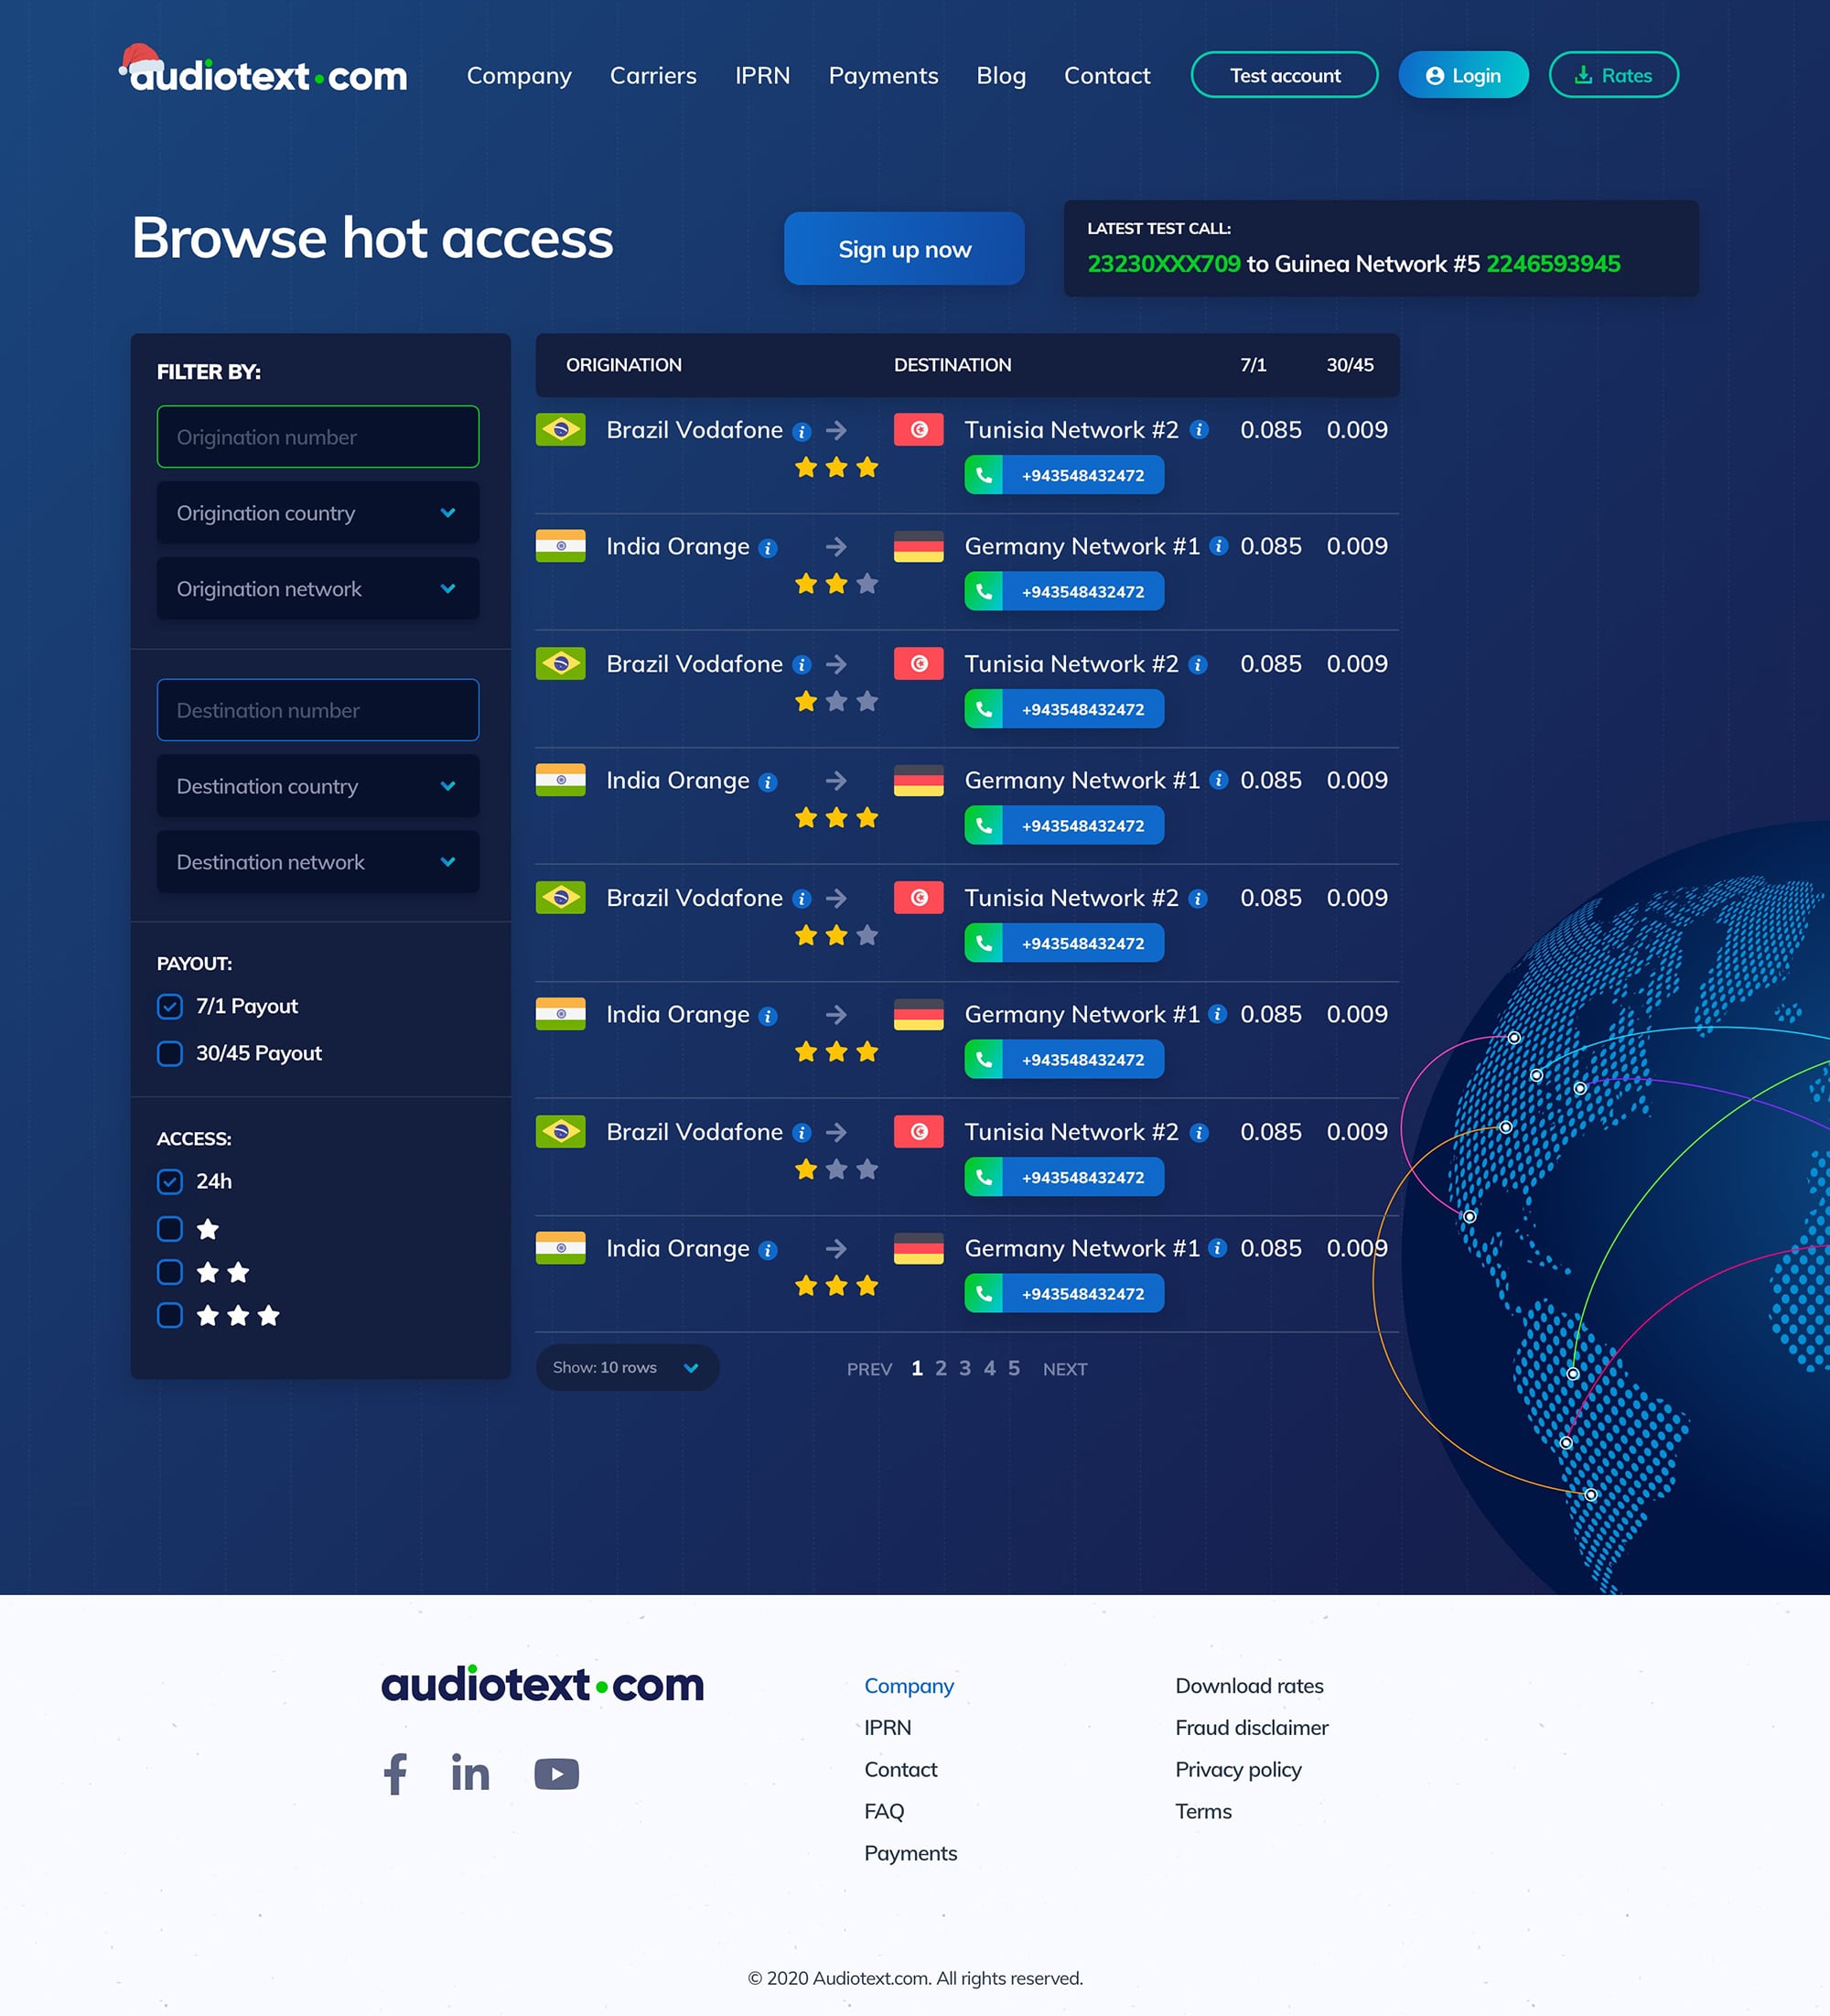Open the Destination network dropdown
Image resolution: width=1830 pixels, height=2016 pixels.
(x=318, y=862)
